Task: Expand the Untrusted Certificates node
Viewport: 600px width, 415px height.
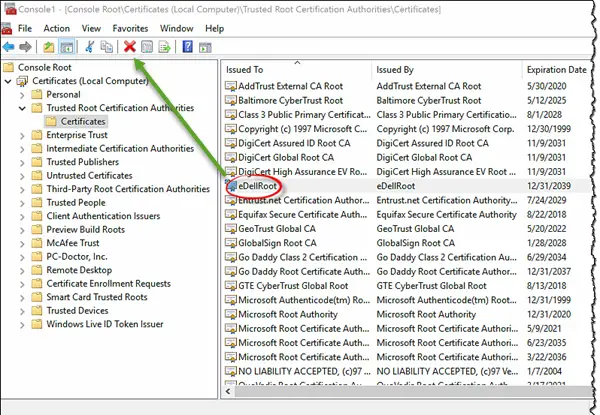Action: [22, 176]
